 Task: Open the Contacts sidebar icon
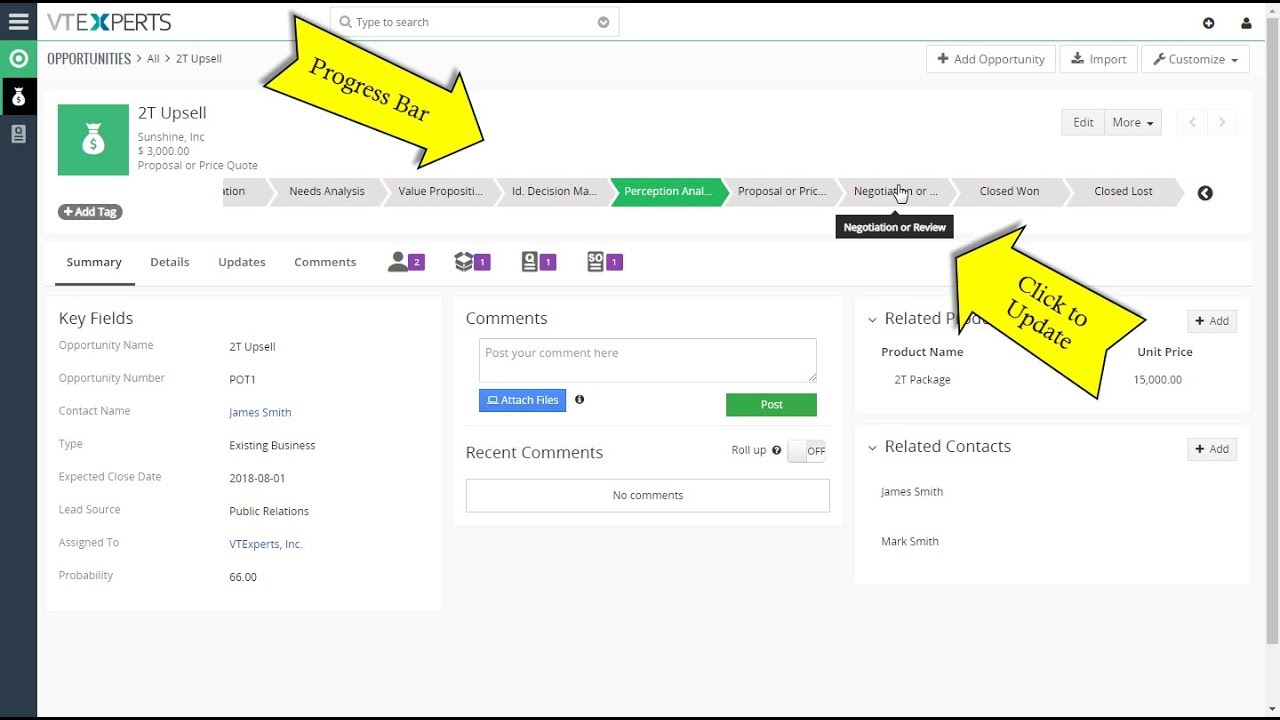click(x=18, y=134)
